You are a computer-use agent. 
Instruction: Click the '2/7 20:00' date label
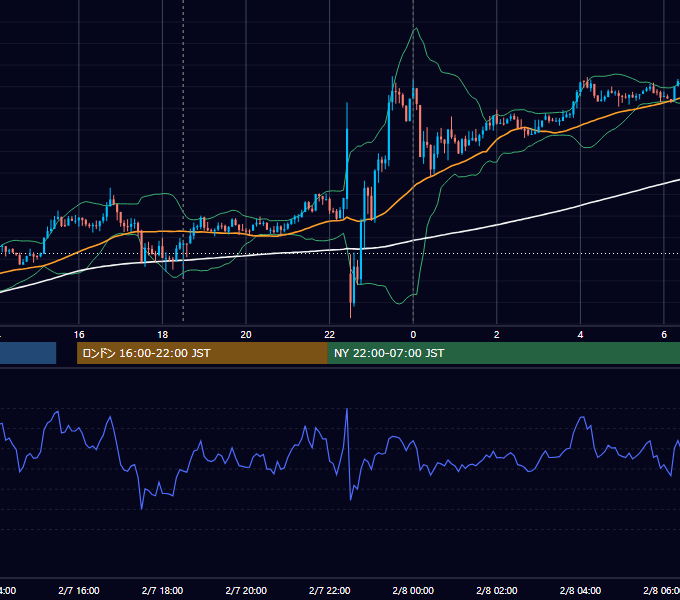point(246,590)
